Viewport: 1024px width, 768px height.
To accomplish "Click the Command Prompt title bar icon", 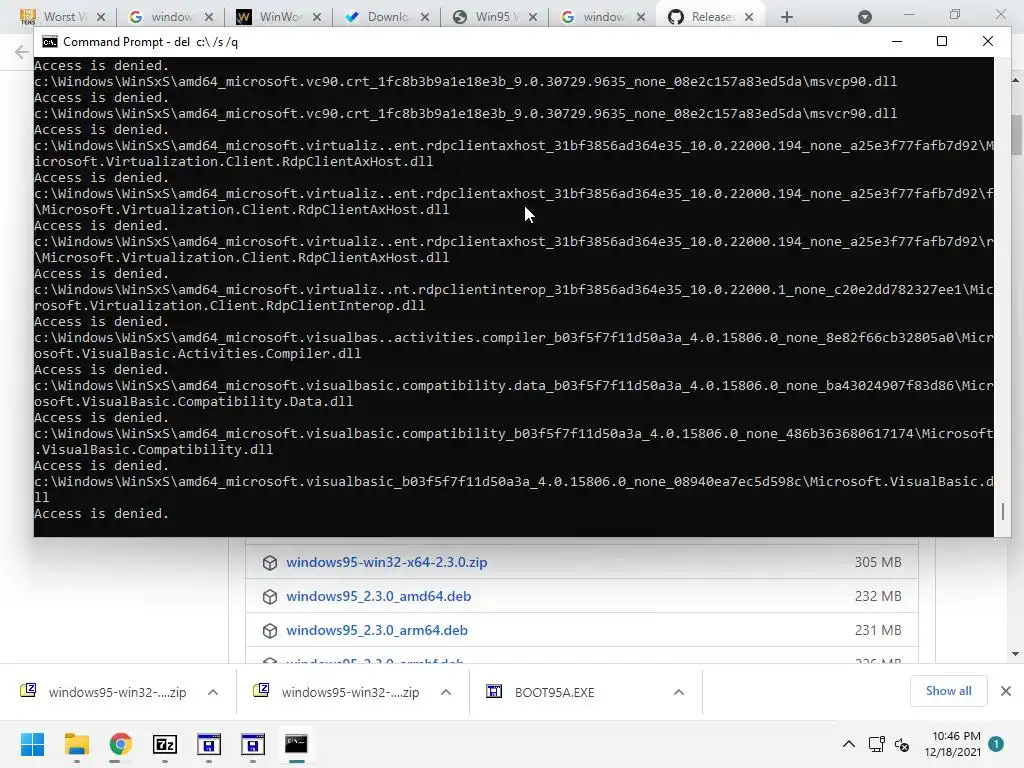I will [50, 42].
